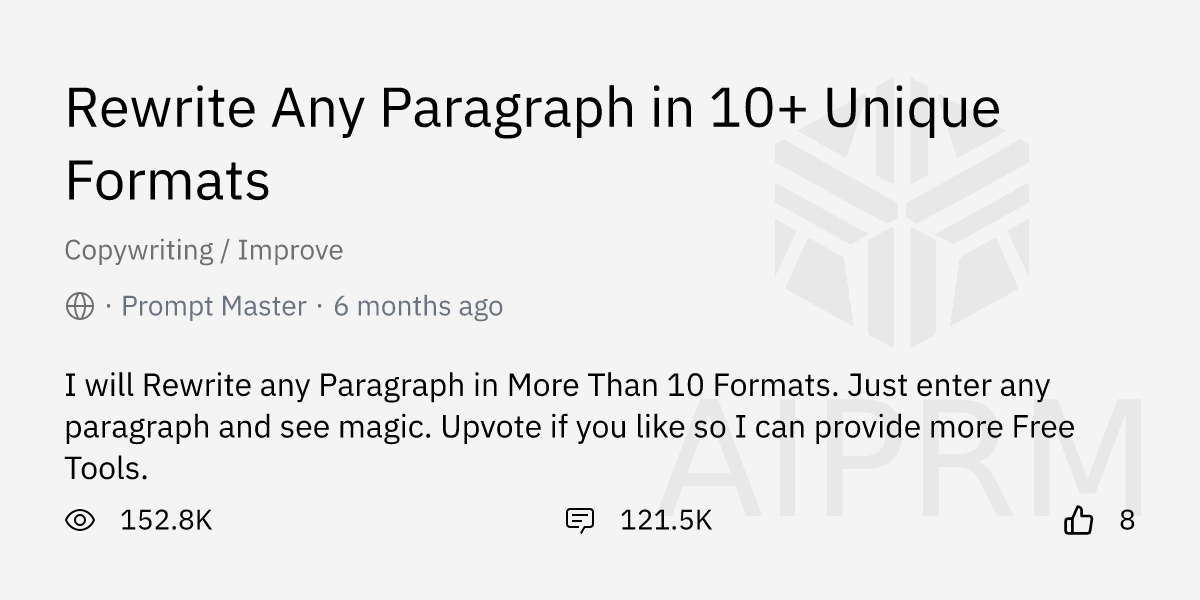Viewport: 1200px width, 600px height.
Task: Open the Prompt Master author profile
Action: pos(213,306)
